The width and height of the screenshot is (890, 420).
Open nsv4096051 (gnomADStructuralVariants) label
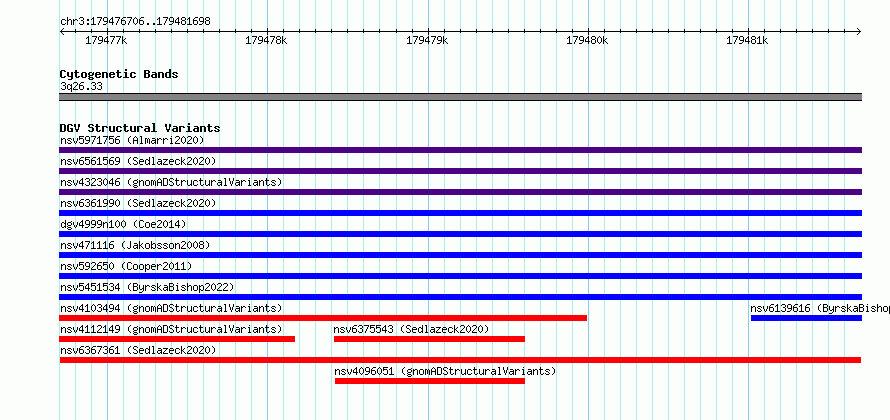point(445,371)
